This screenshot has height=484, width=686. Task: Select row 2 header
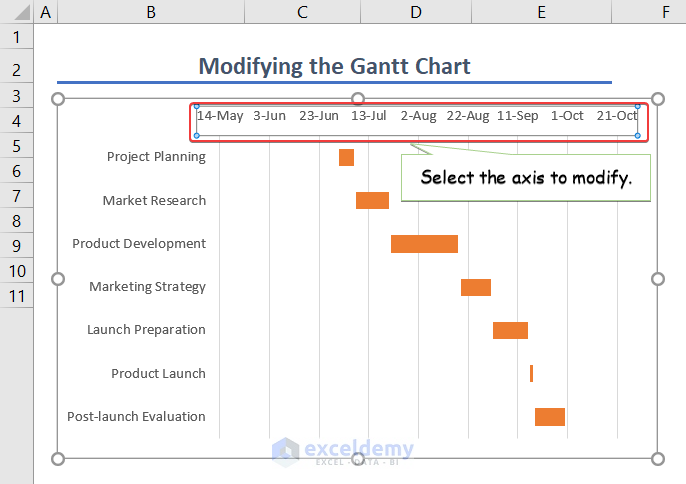[x=17, y=69]
